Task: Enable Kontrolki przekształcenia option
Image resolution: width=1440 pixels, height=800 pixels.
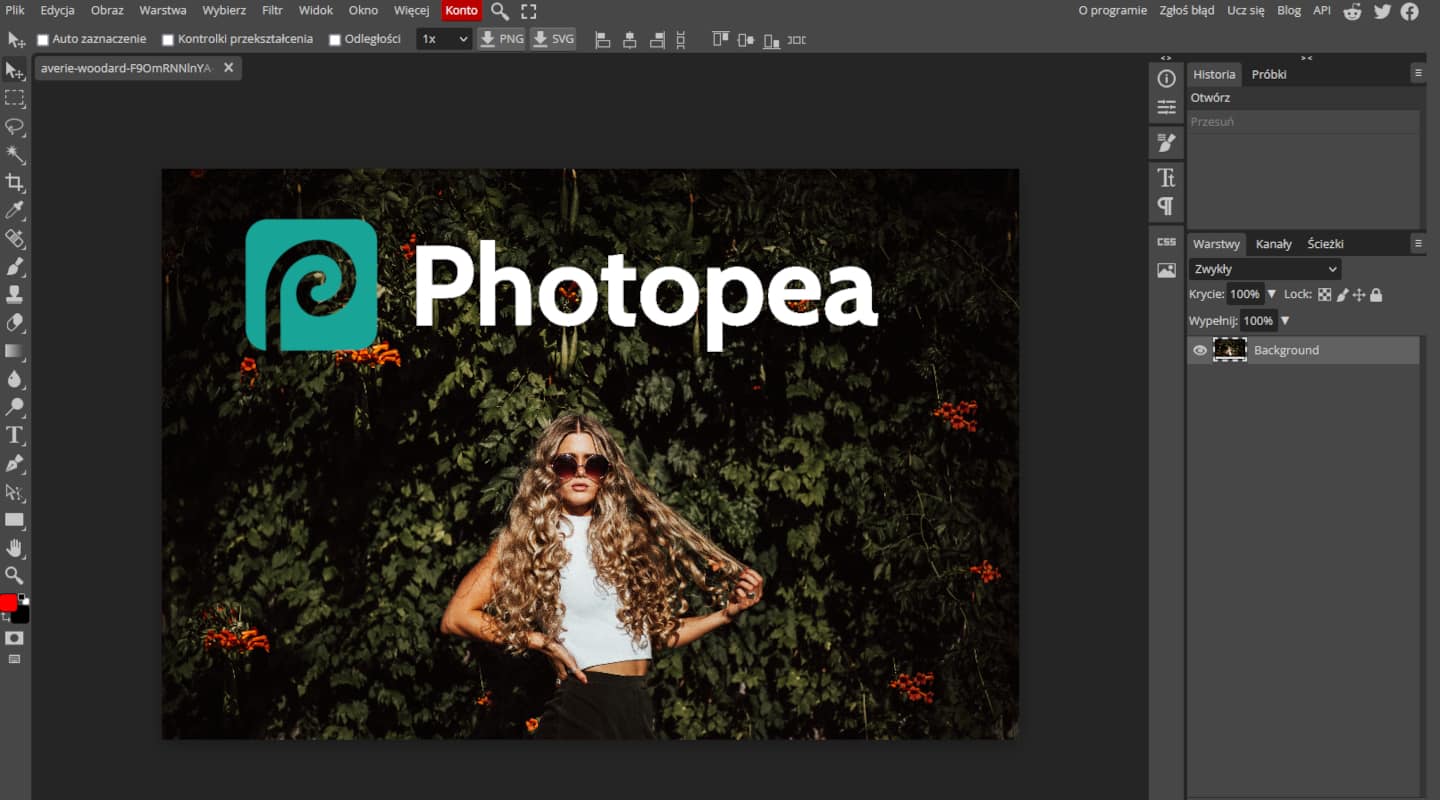Action: coord(167,38)
